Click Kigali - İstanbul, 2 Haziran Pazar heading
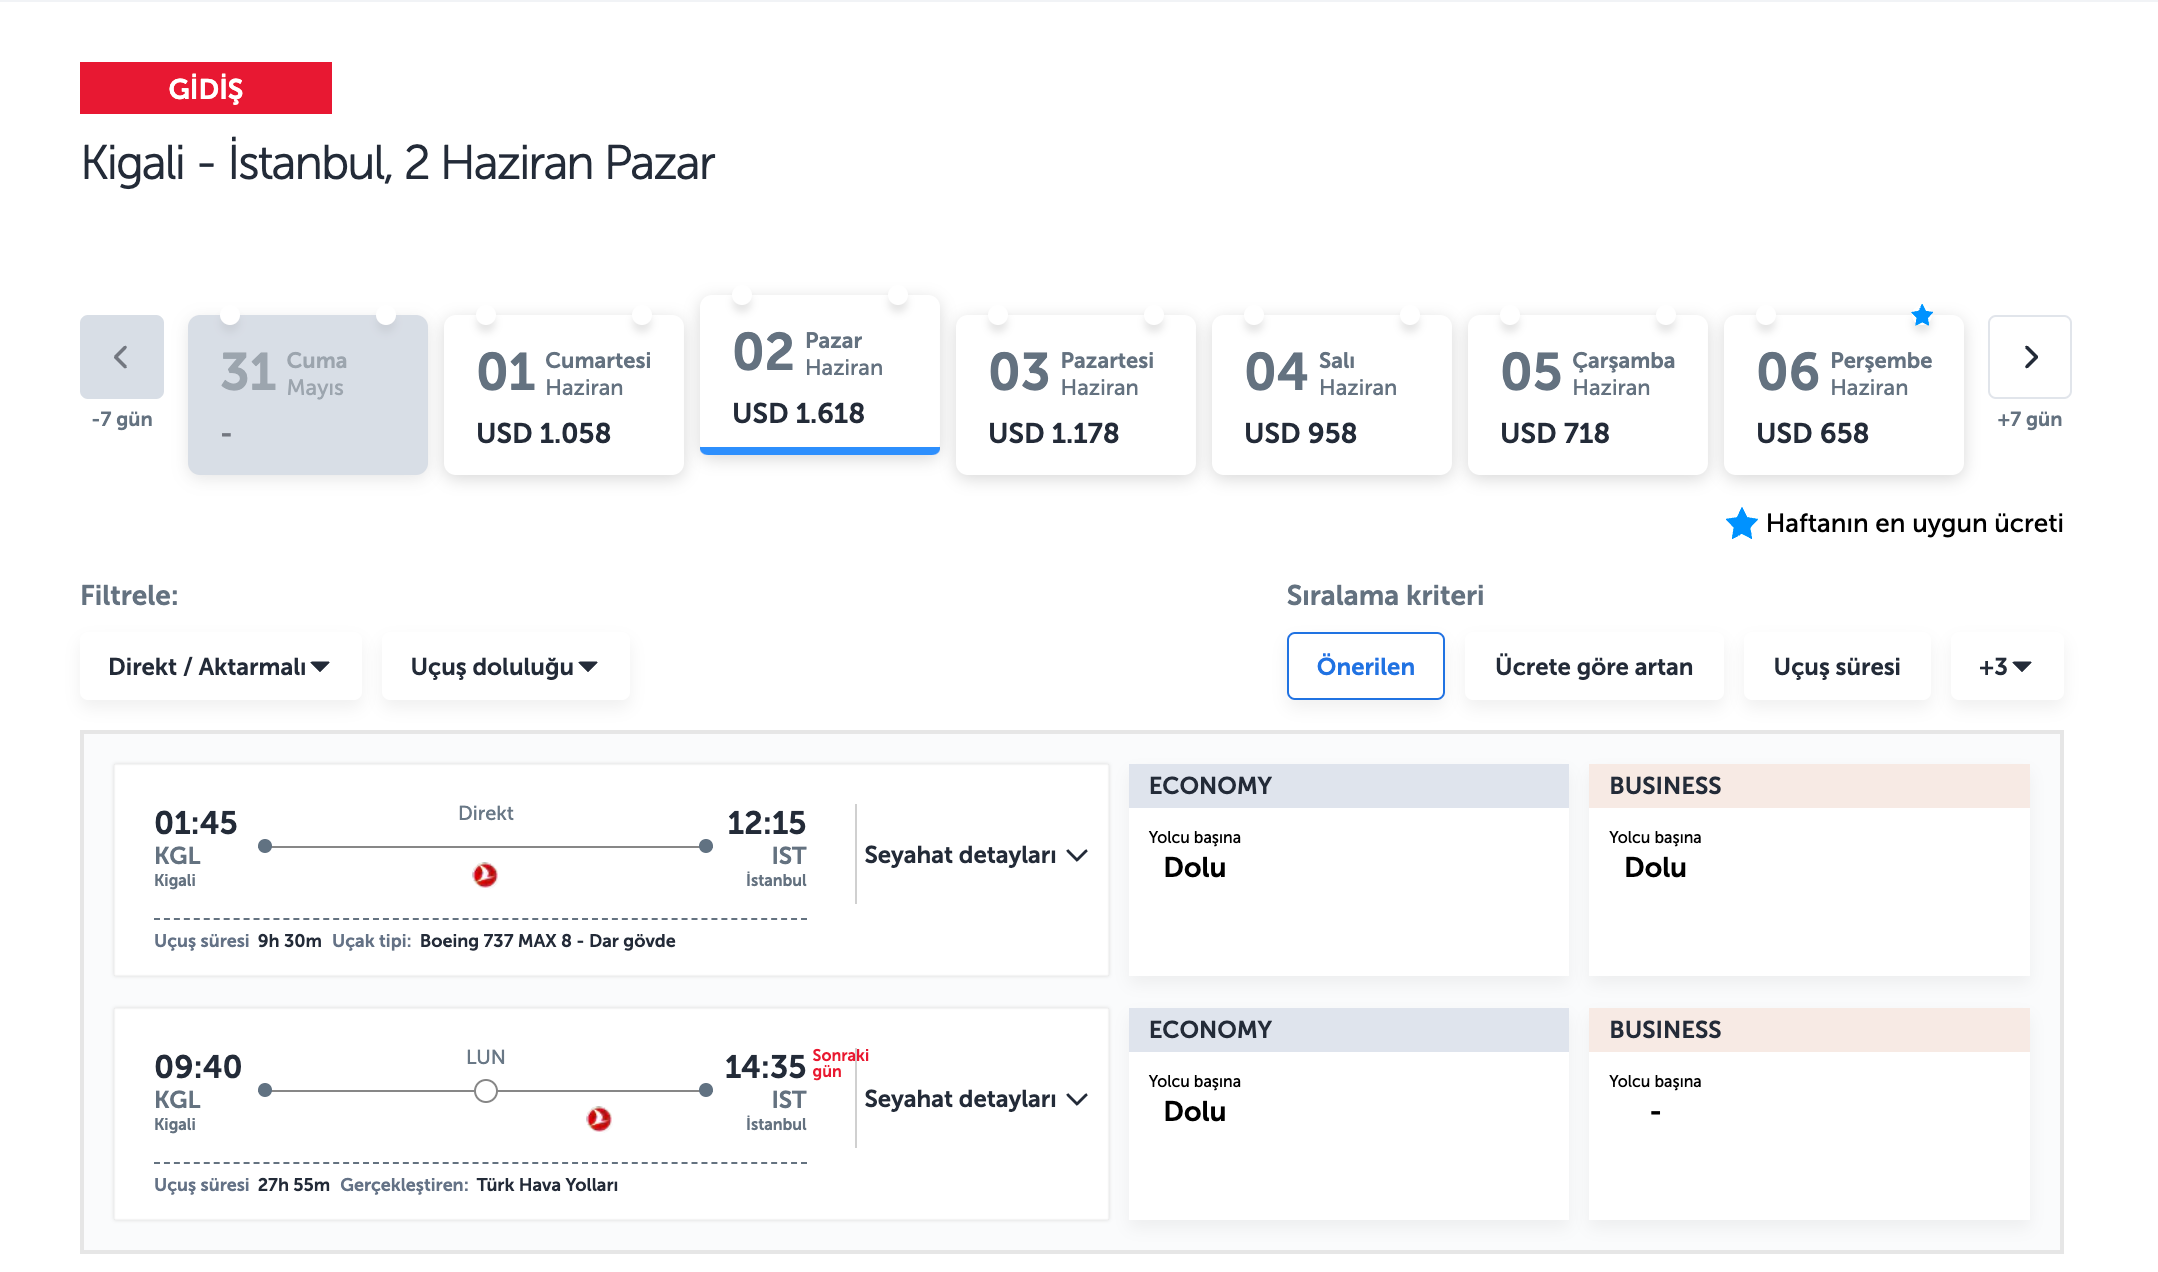This screenshot has height=1272, width=2158. click(398, 163)
